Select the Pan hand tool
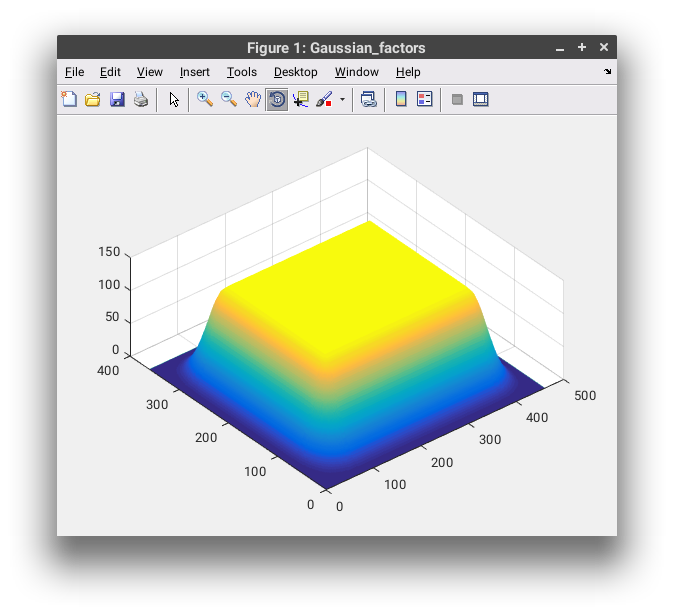Image resolution: width=674 pixels, height=615 pixels. pos(253,99)
